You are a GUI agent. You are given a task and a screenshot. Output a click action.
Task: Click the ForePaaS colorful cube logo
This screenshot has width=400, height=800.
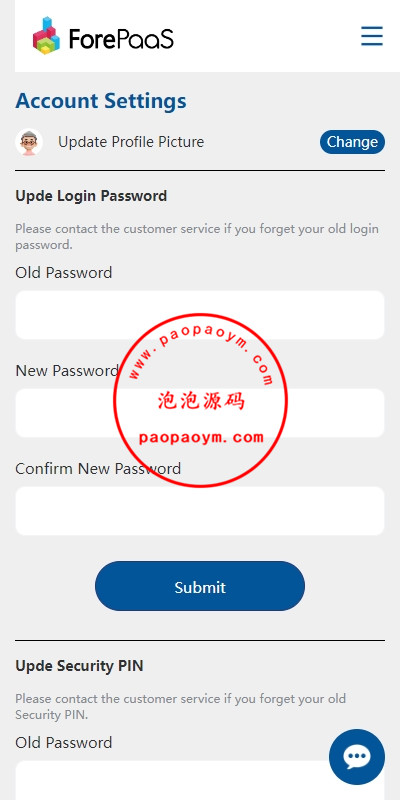pyautogui.click(x=46, y=36)
